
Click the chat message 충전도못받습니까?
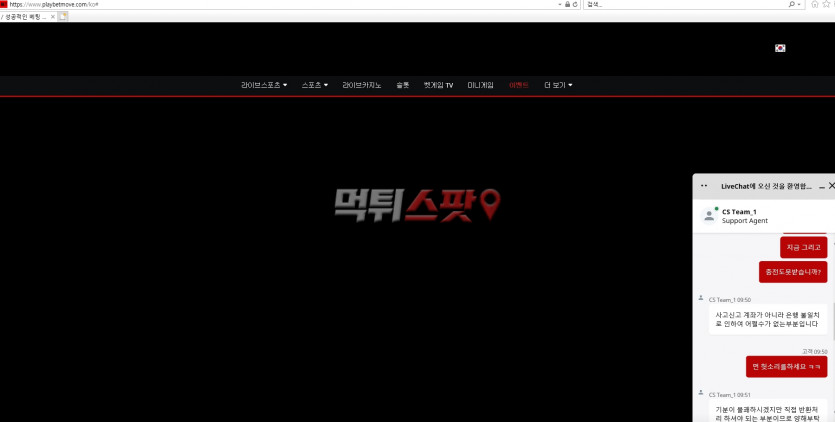click(793, 272)
